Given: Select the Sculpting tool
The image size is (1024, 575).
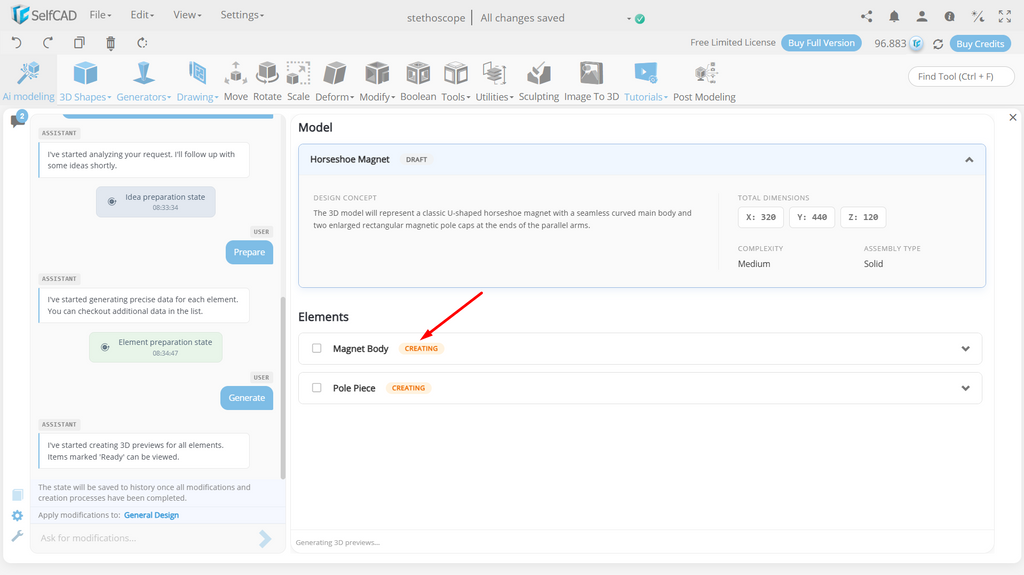Looking at the screenshot, I should 539,81.
